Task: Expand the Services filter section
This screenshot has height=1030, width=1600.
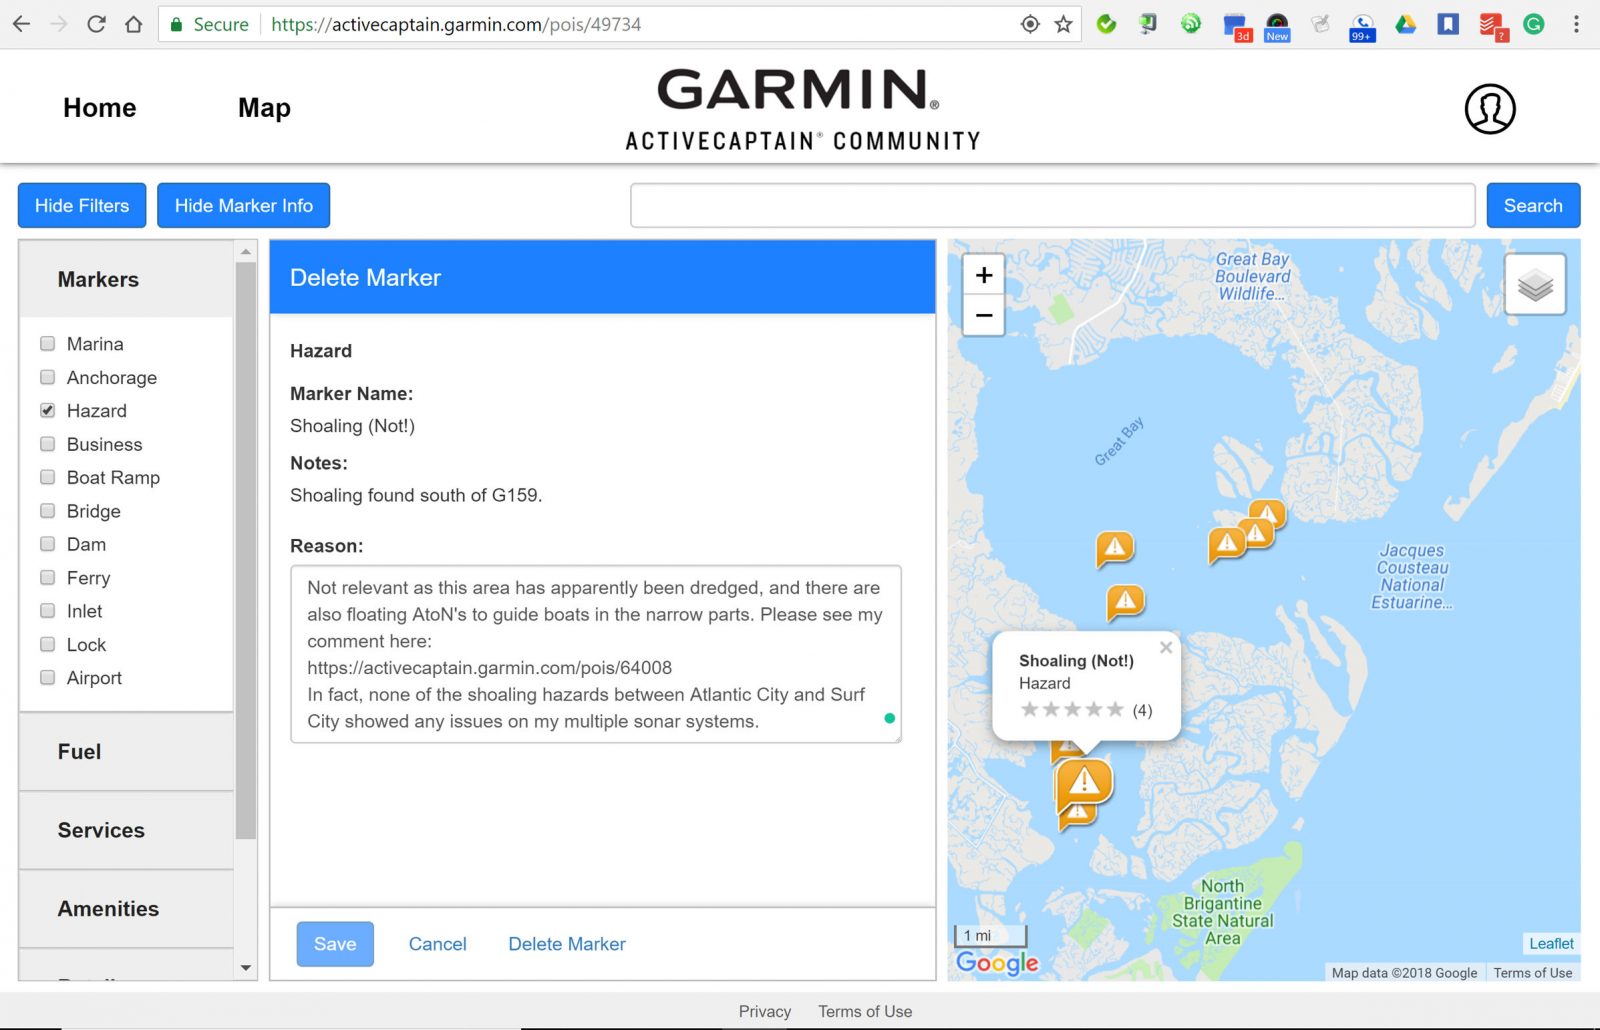Action: point(100,830)
